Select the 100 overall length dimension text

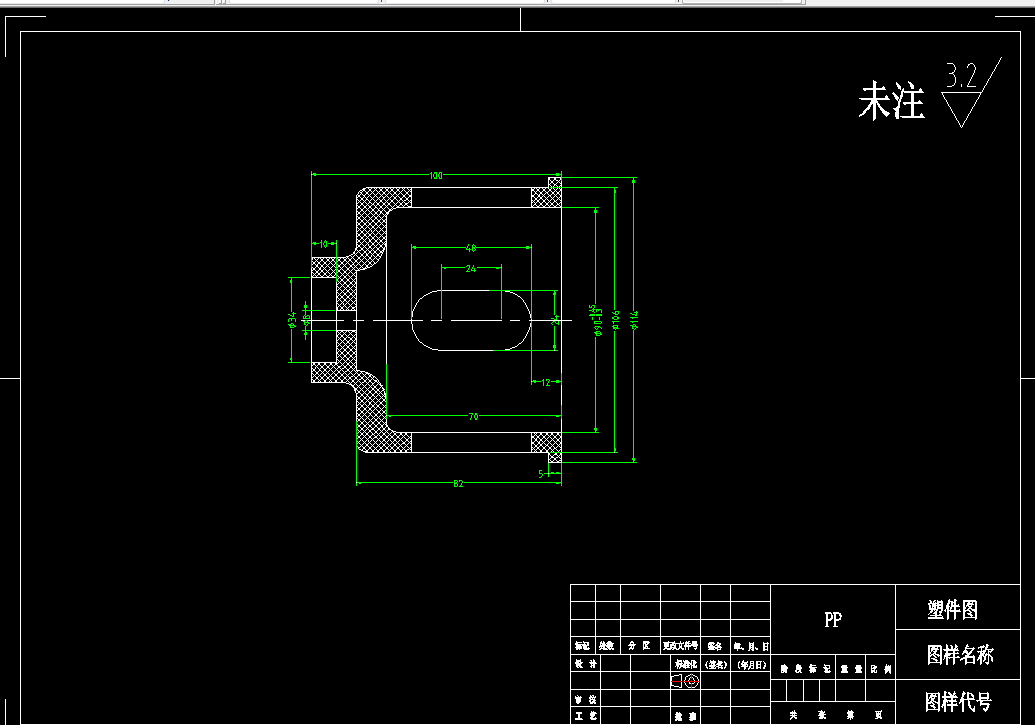point(436,176)
